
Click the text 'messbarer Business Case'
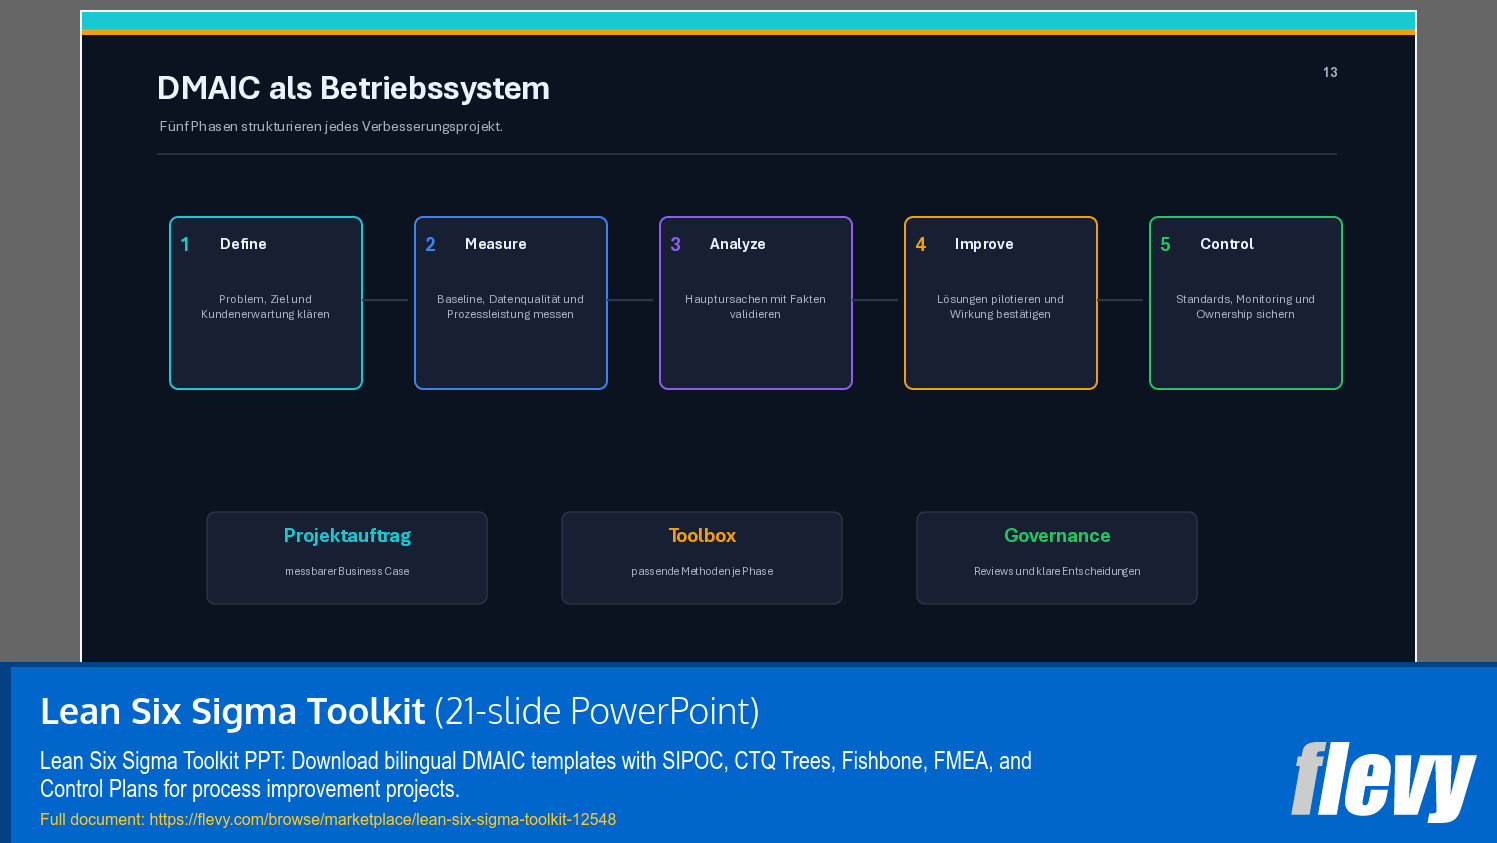point(347,571)
